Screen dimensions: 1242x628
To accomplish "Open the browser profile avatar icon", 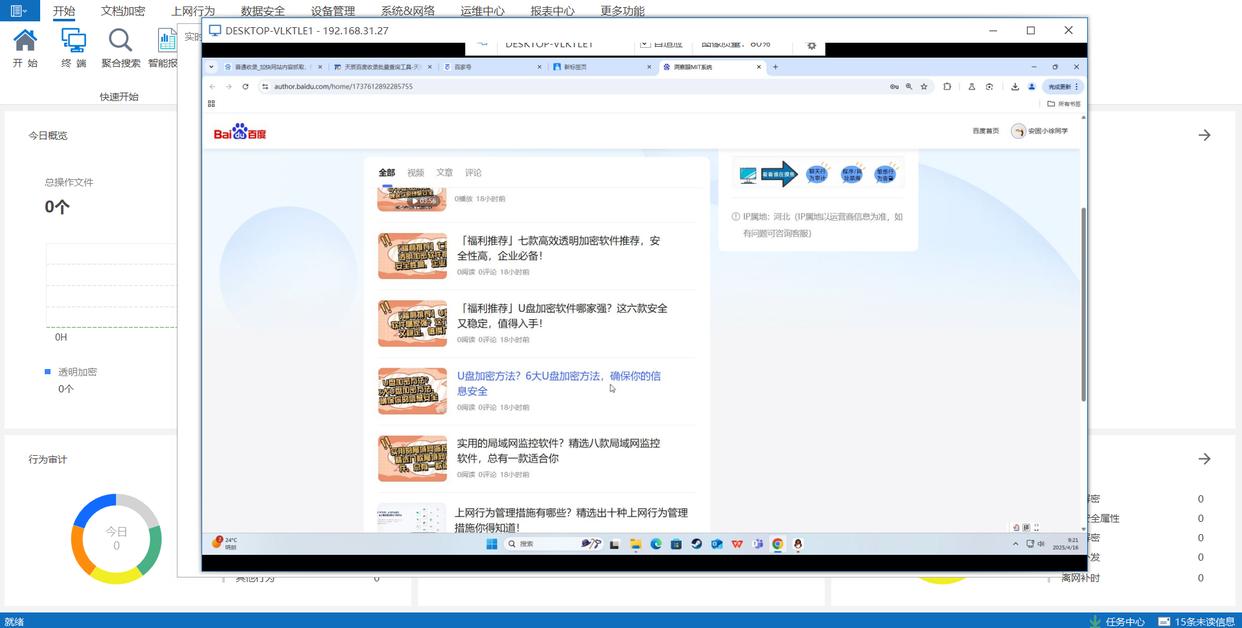I will (x=1032, y=87).
